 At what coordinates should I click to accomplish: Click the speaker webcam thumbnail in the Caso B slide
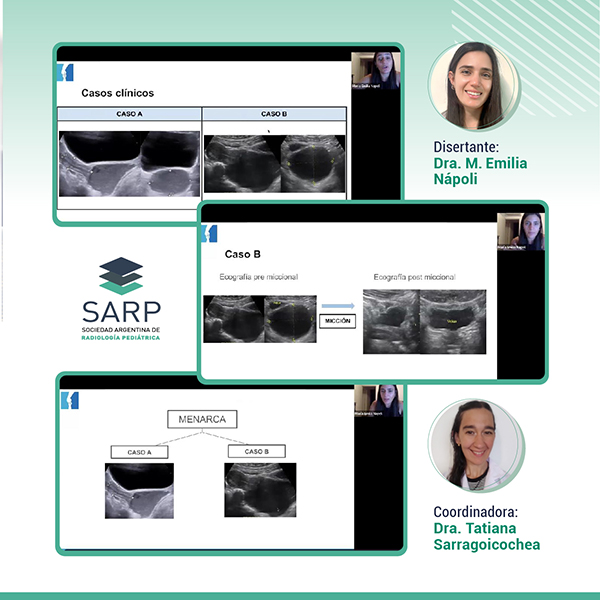tap(521, 232)
